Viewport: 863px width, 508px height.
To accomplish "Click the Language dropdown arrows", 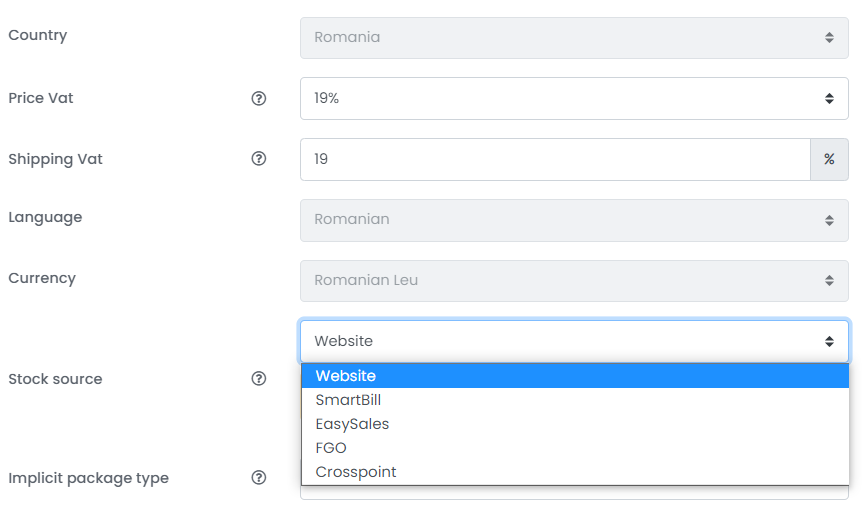I will point(829,221).
